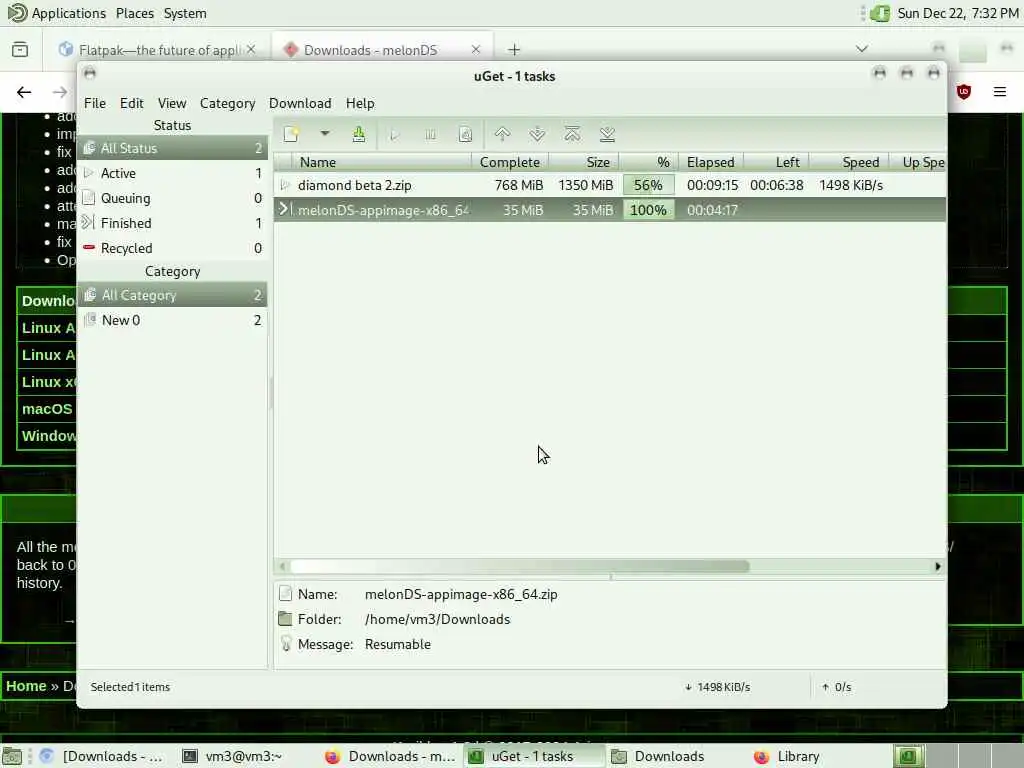This screenshot has height=768, width=1024.
Task: Open the System menu in top panel
Action: (185, 13)
